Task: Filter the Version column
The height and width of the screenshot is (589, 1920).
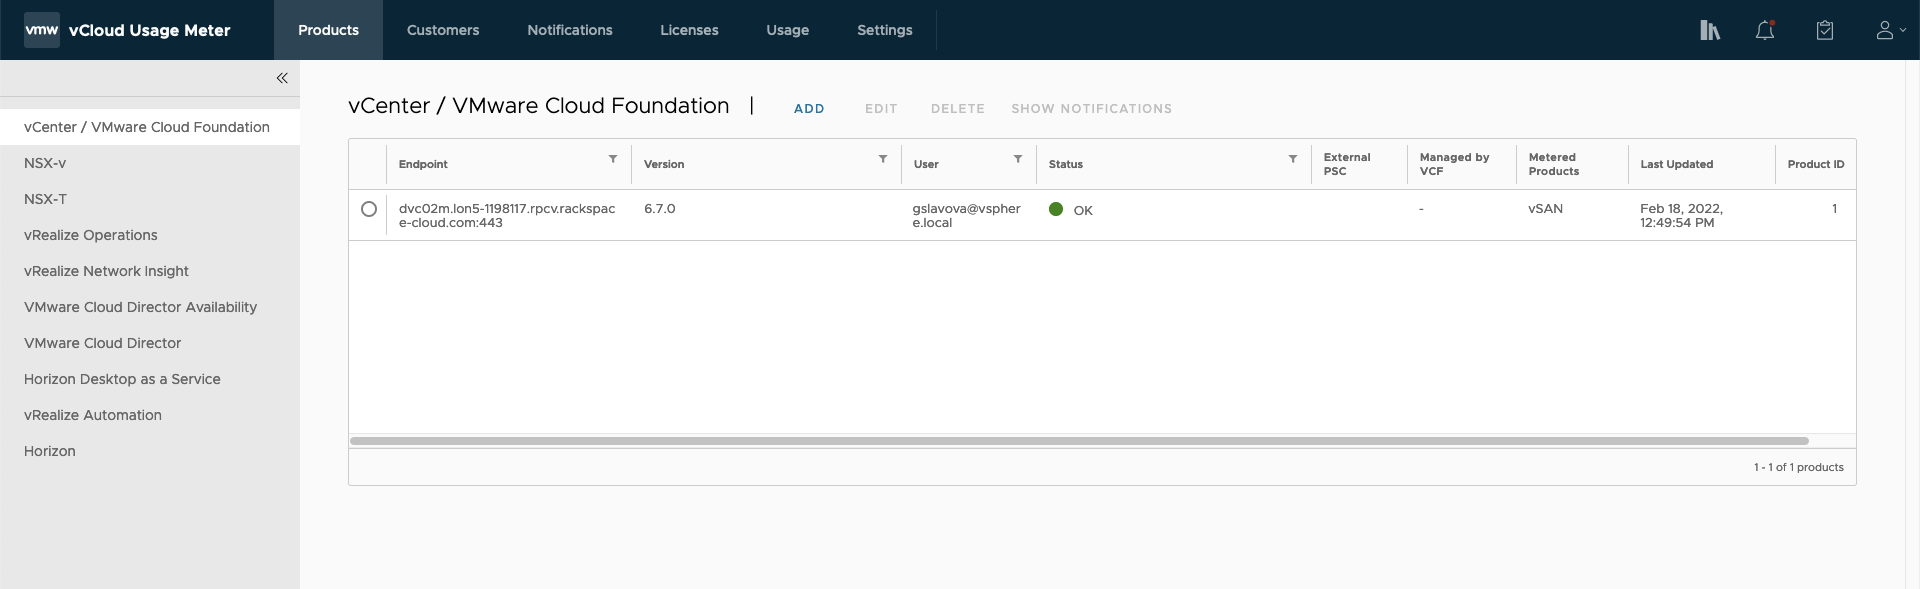Action: [x=883, y=159]
